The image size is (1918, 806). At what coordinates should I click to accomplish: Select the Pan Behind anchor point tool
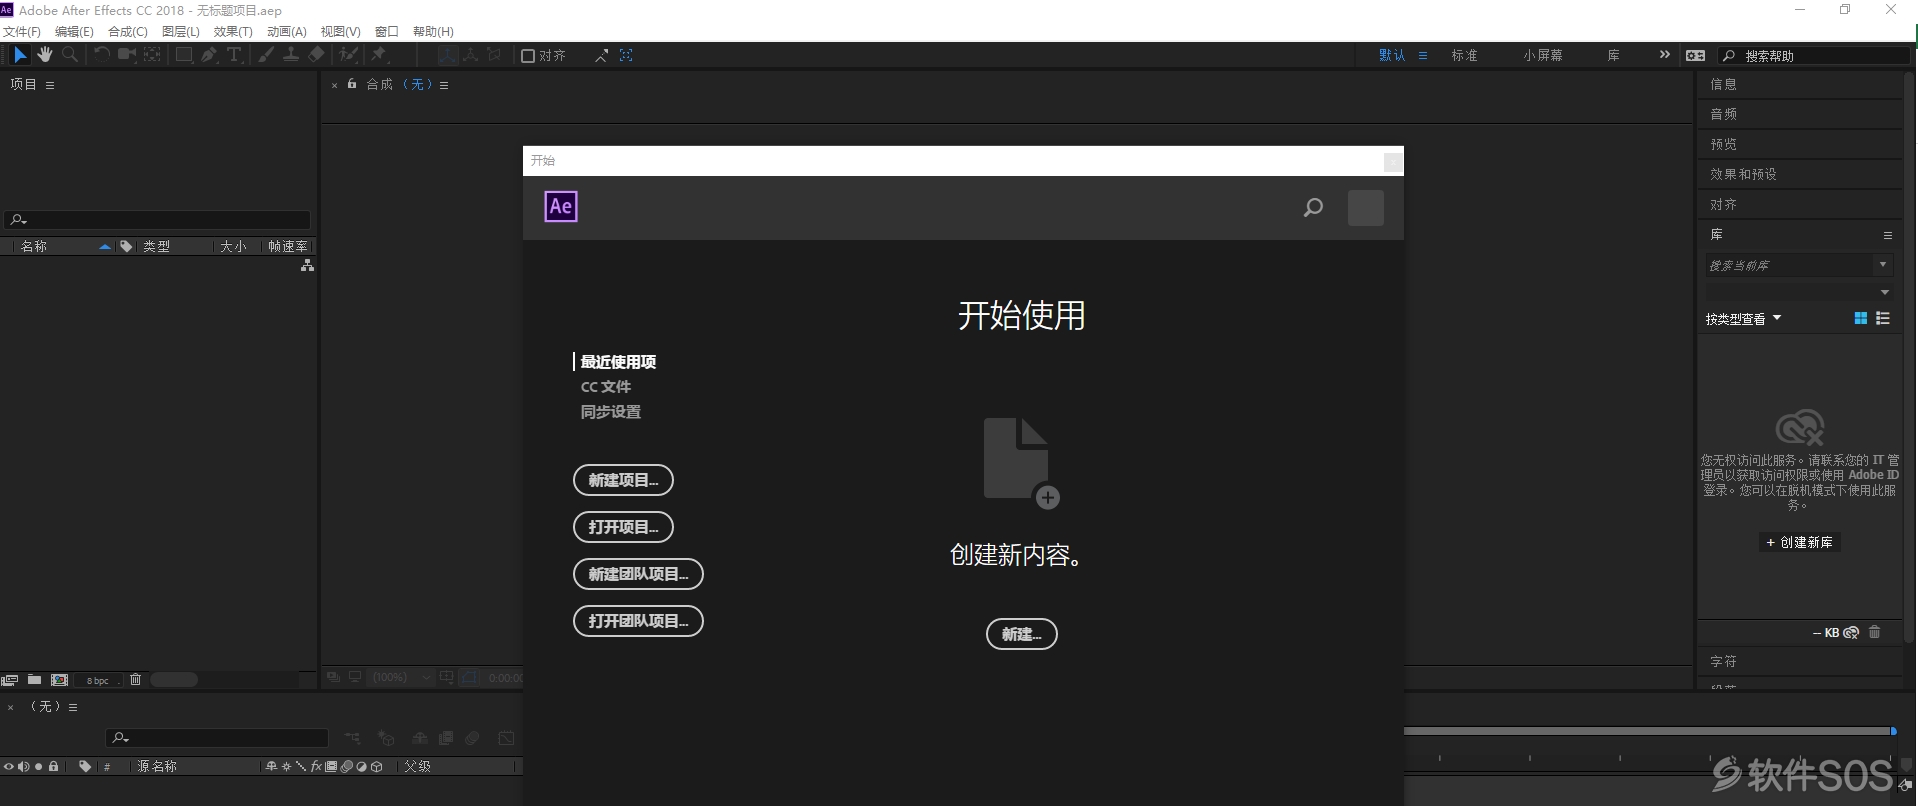153,55
